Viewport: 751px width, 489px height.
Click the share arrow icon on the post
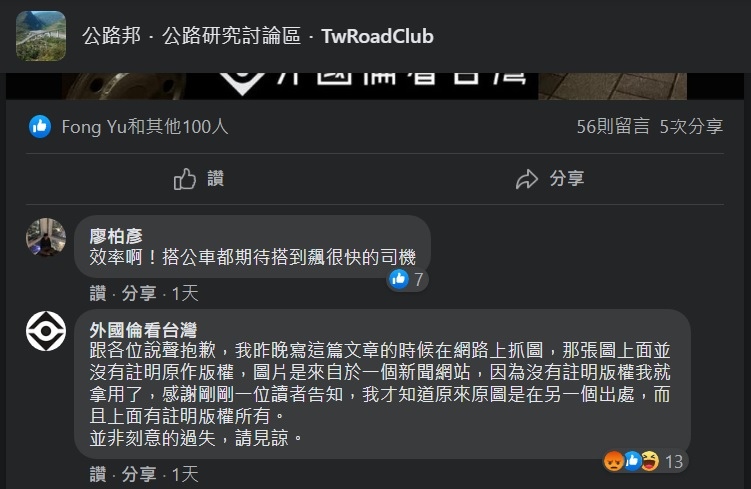coord(527,179)
